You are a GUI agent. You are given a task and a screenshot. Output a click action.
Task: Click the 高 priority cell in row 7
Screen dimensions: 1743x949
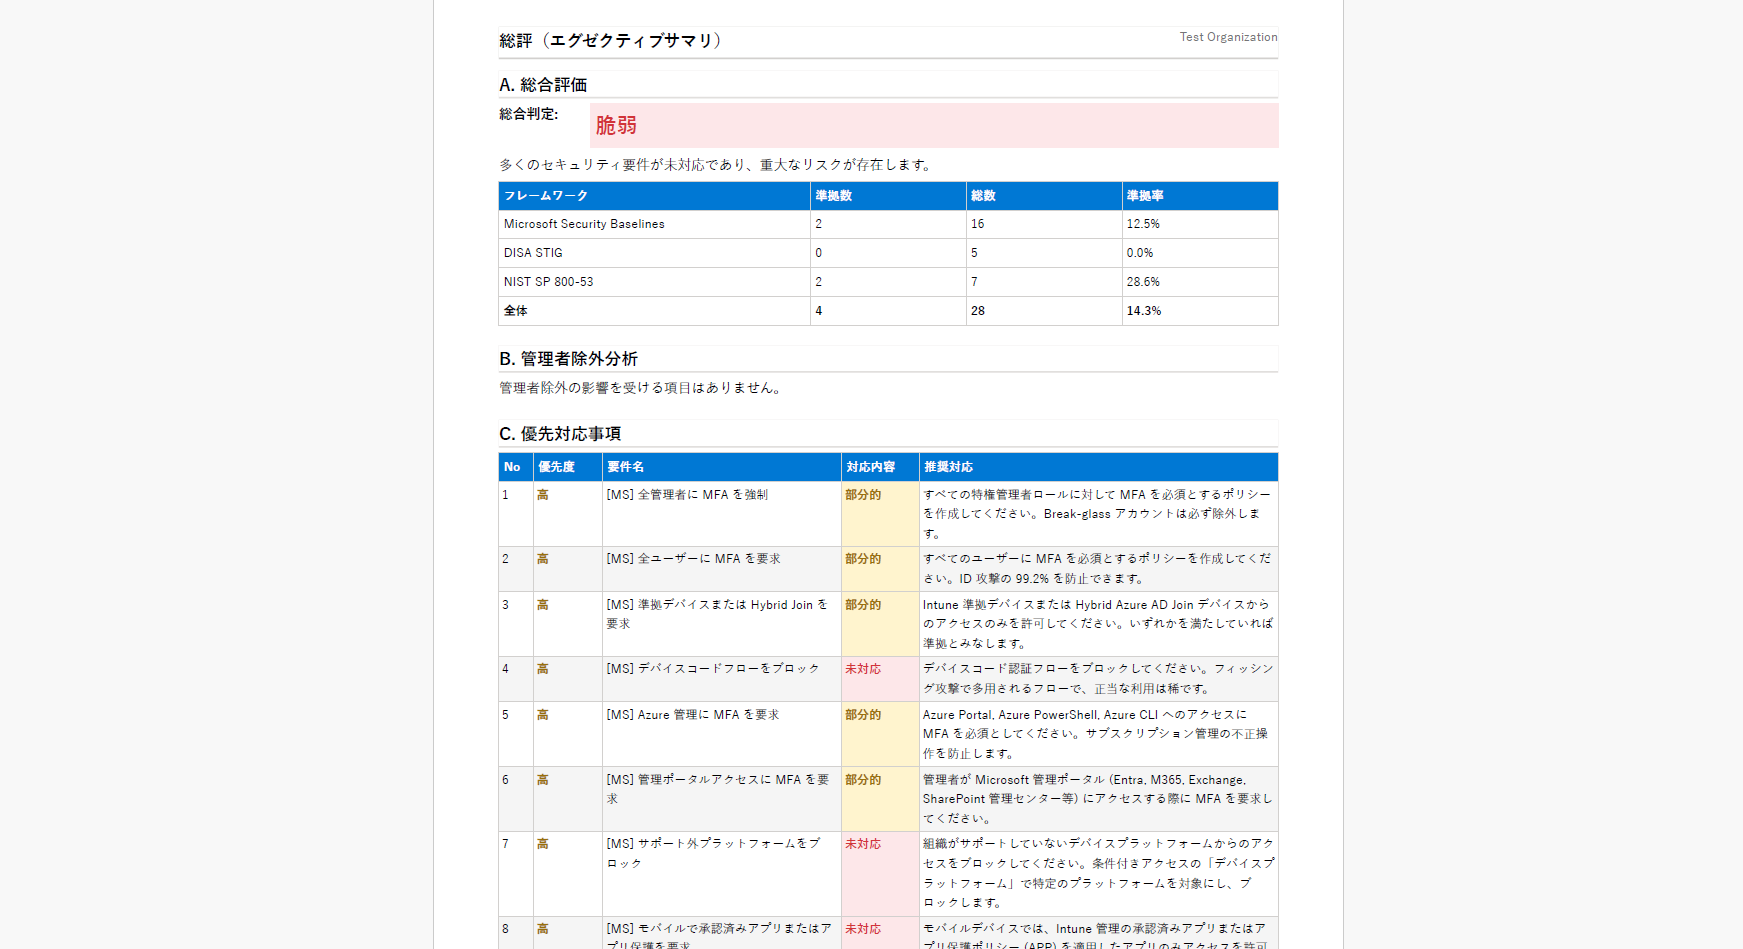[x=542, y=844]
